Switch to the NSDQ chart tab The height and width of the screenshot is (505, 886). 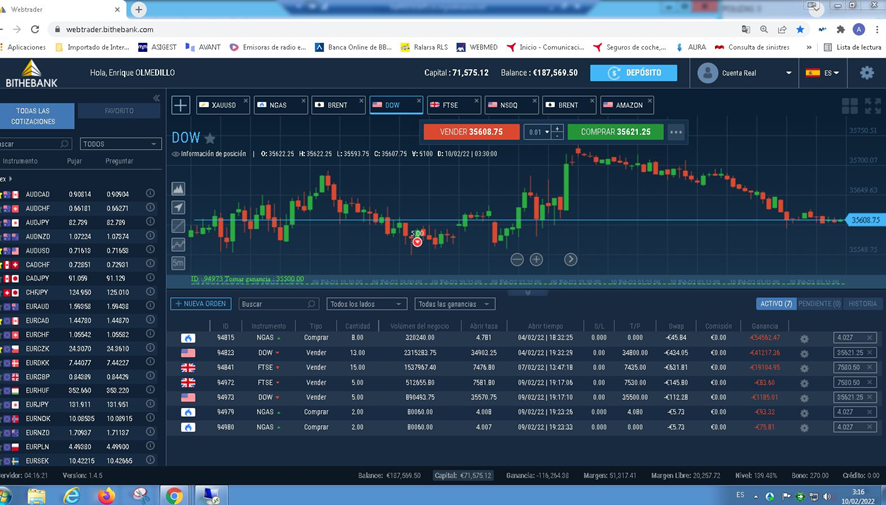[x=511, y=105]
